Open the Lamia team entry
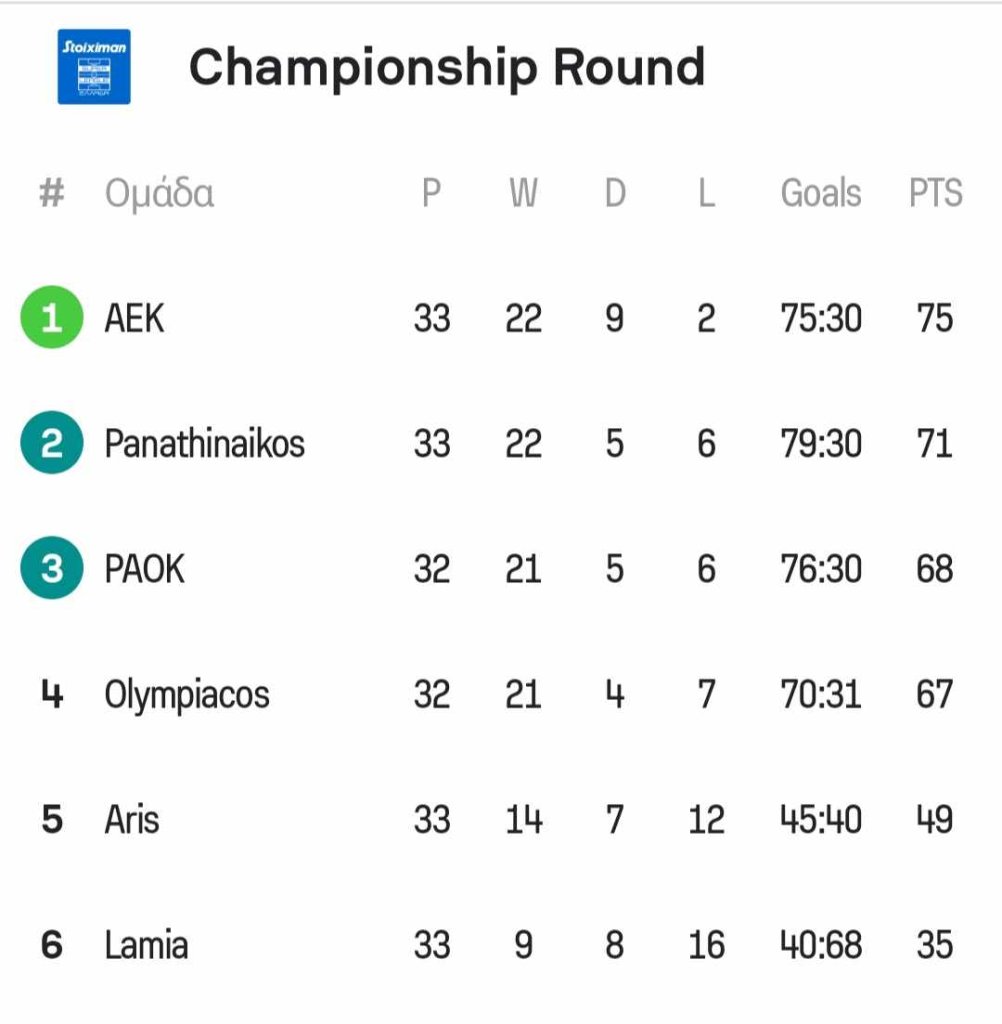The height and width of the screenshot is (1024, 1002). [x=146, y=945]
